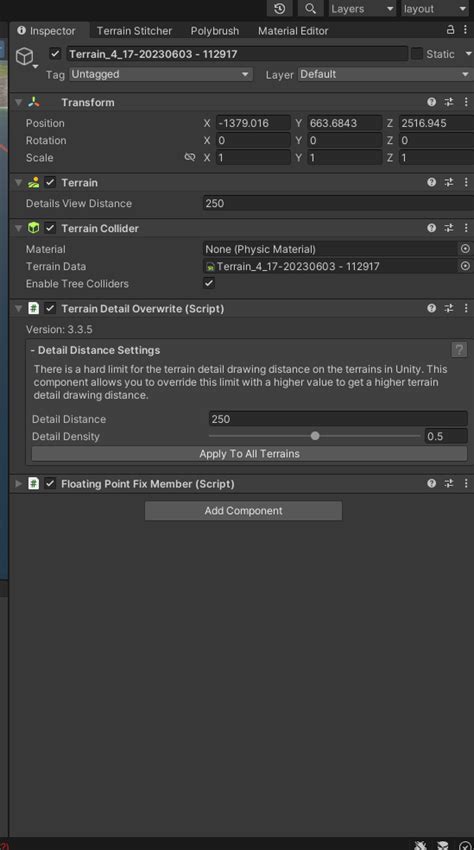Open Terrain component help icon
The image size is (474, 850).
pyautogui.click(x=432, y=182)
